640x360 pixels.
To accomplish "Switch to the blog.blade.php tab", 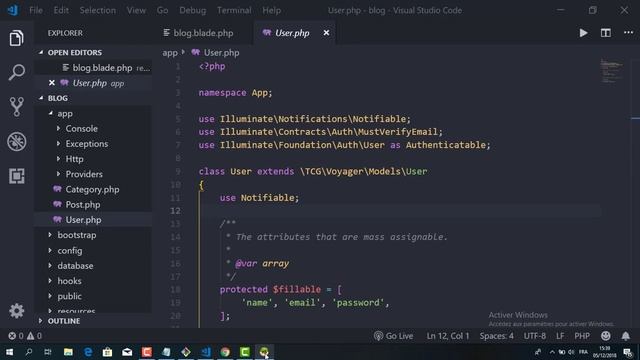I will tap(203, 33).
